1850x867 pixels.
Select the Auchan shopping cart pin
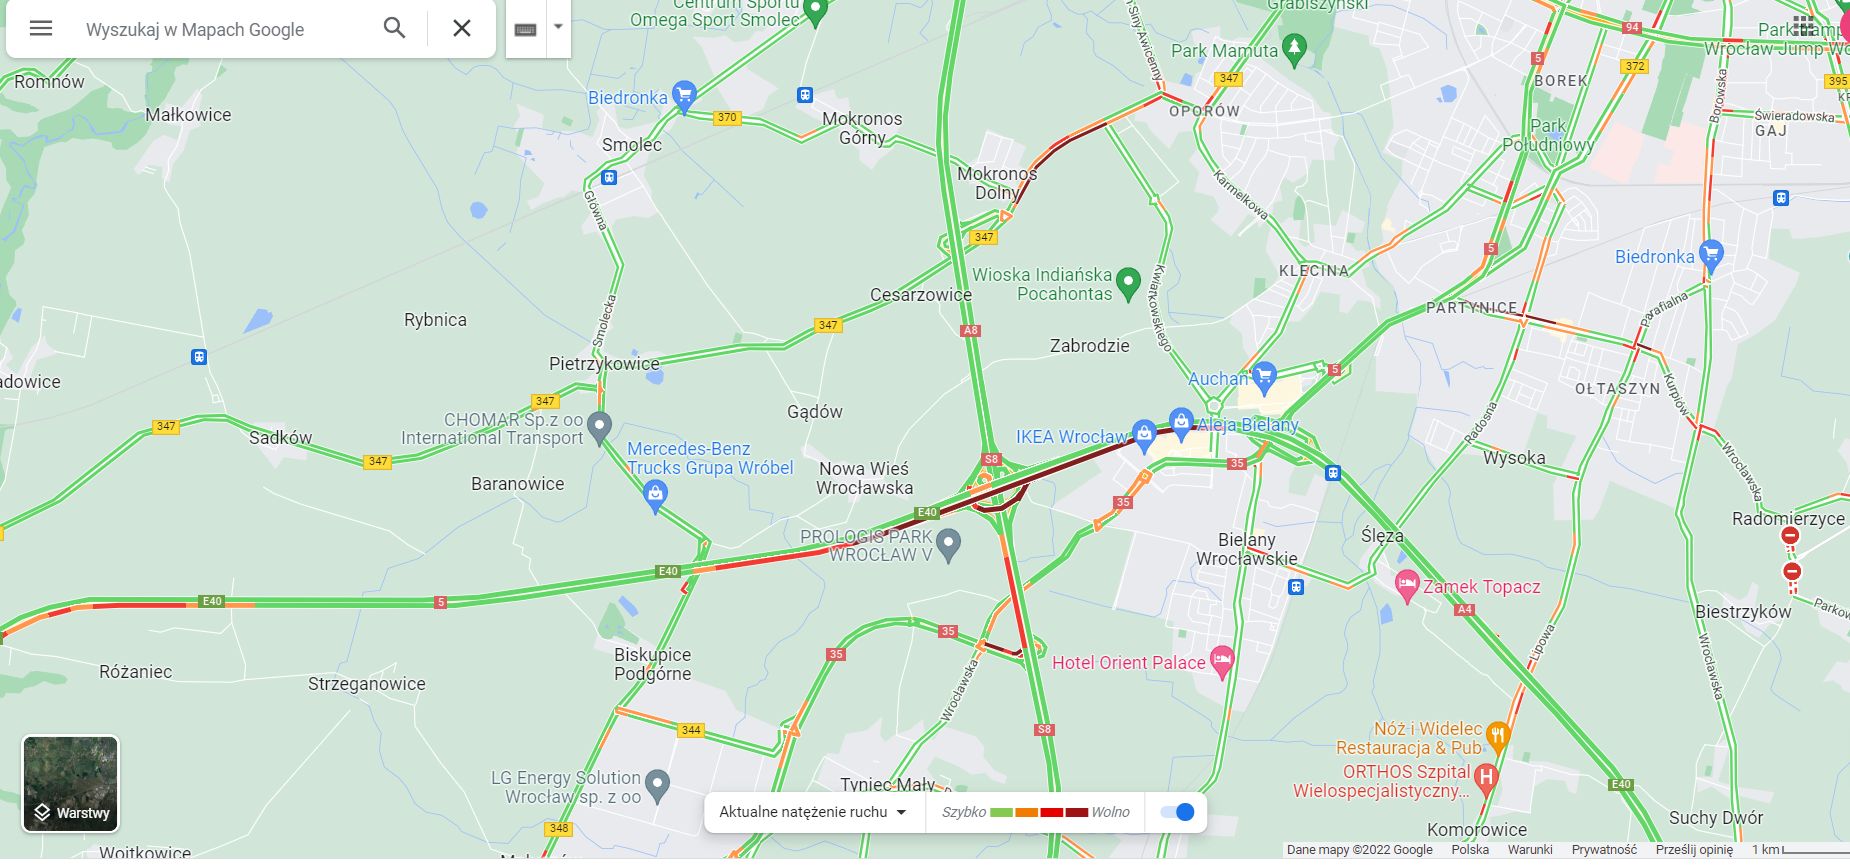click(x=1264, y=377)
